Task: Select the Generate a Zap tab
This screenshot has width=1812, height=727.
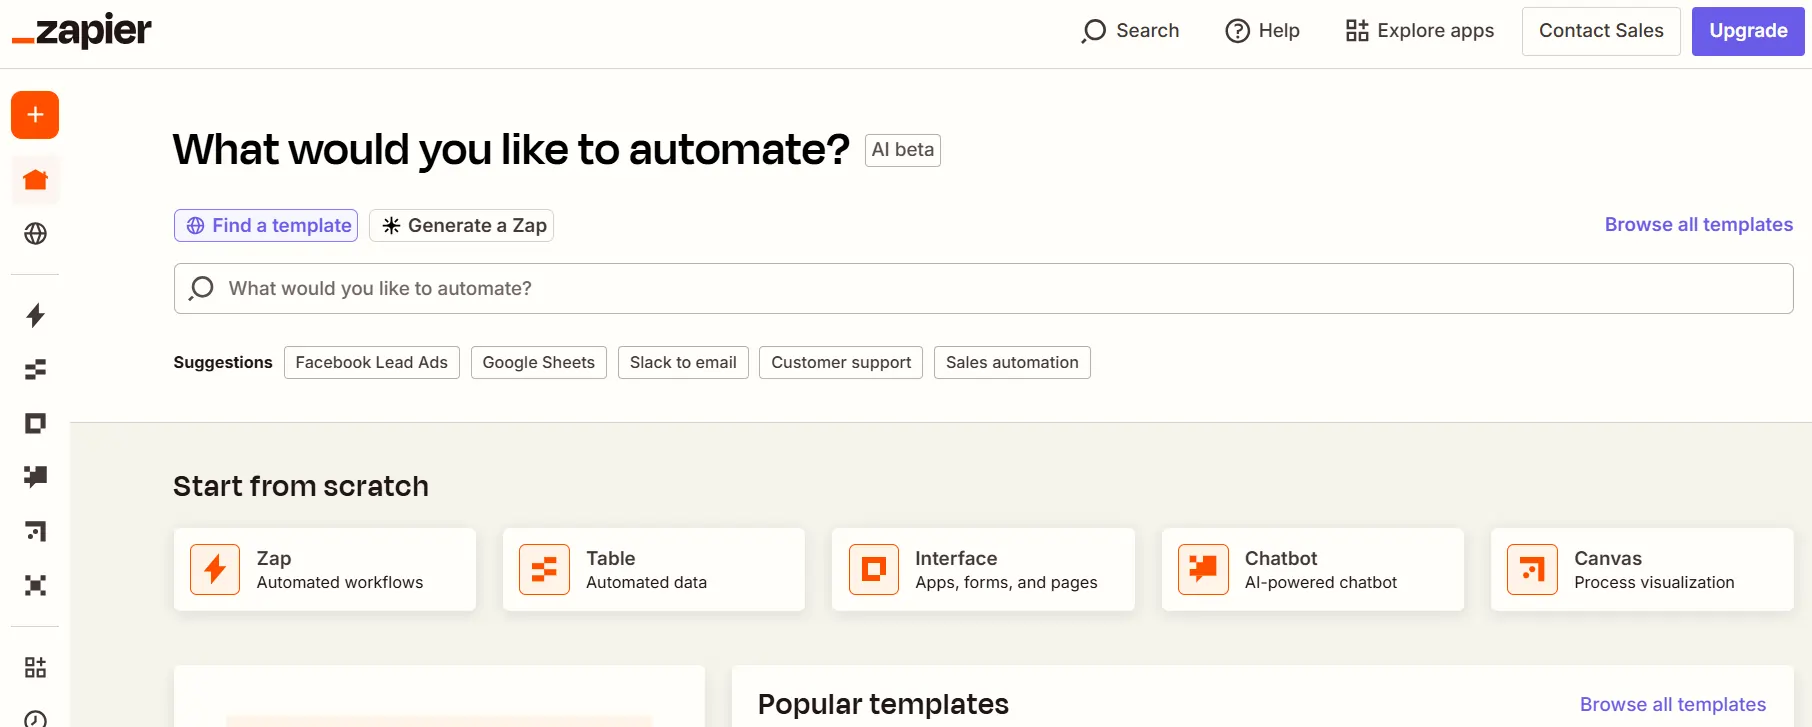Action: 461,225
